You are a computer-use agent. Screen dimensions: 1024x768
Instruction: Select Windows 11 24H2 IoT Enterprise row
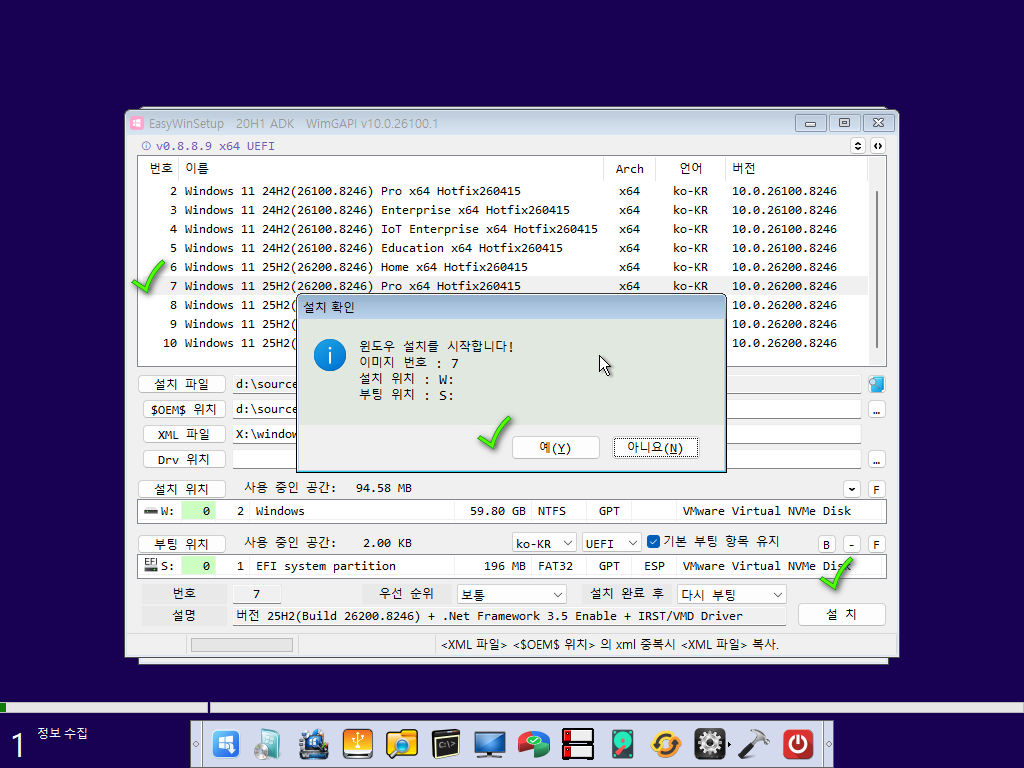(503, 229)
